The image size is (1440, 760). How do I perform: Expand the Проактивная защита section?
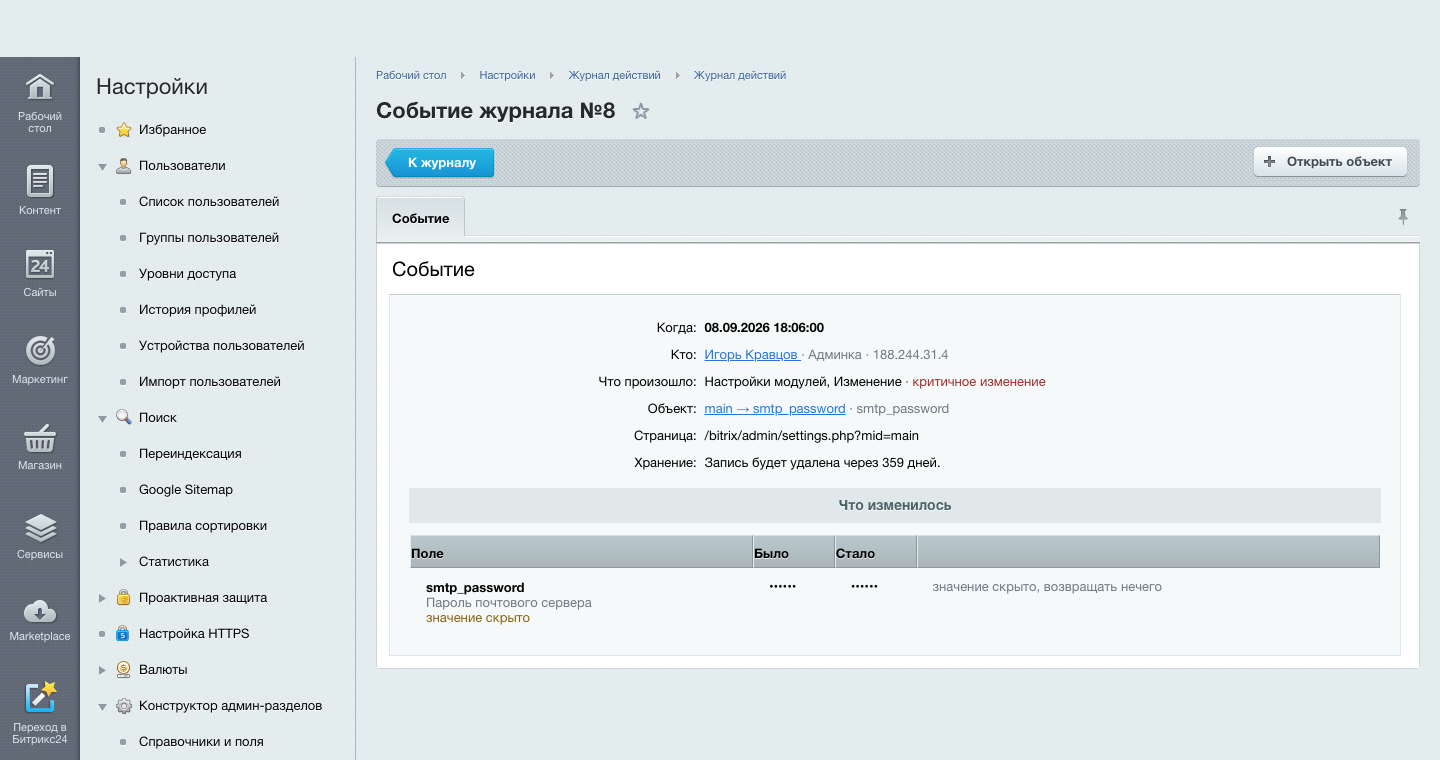(102, 598)
